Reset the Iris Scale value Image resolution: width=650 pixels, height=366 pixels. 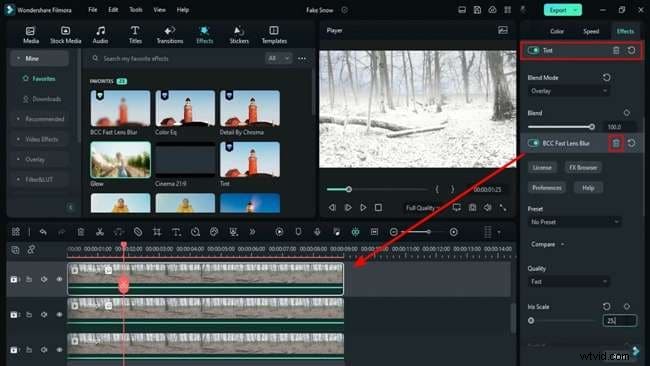[606, 307]
